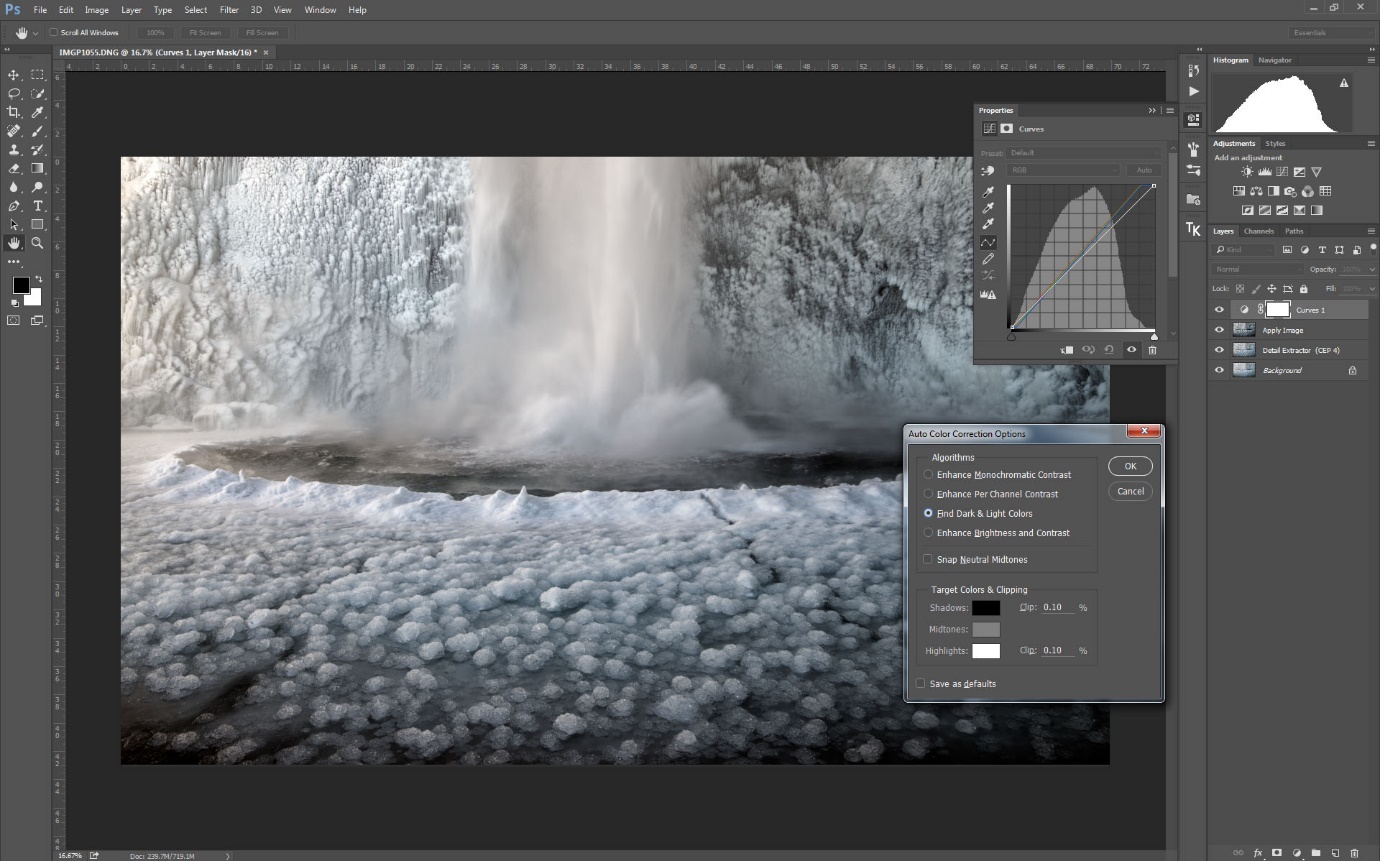Toggle Curves adjustment visibility in Properties
The height and width of the screenshot is (861, 1380).
tap(1131, 350)
